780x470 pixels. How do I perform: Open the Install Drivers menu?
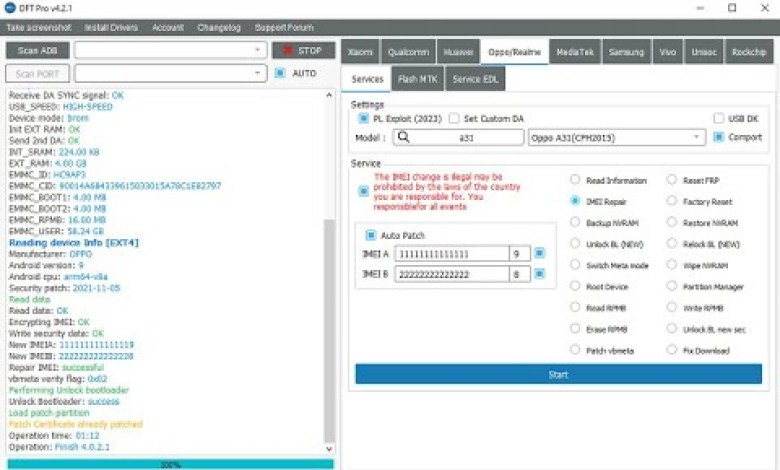(x=111, y=27)
